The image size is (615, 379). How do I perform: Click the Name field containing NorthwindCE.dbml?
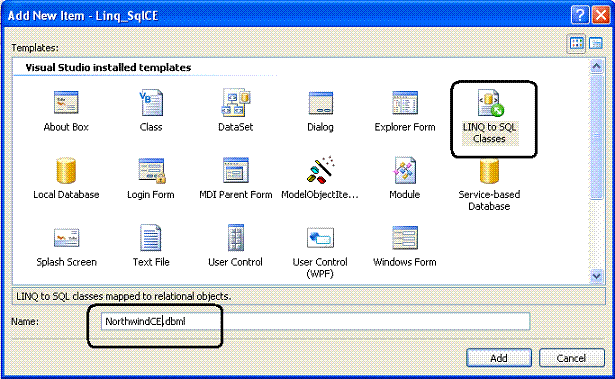pos(315,321)
